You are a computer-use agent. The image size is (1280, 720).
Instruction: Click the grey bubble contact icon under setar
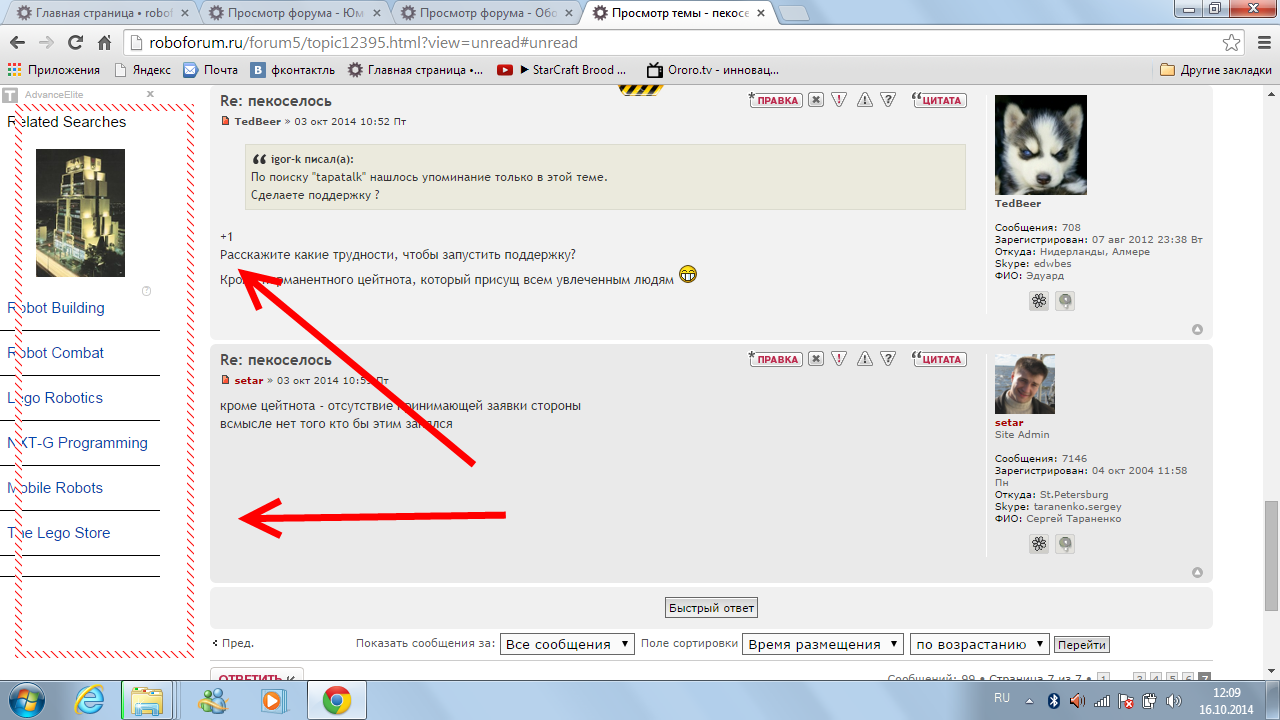(x=1065, y=544)
